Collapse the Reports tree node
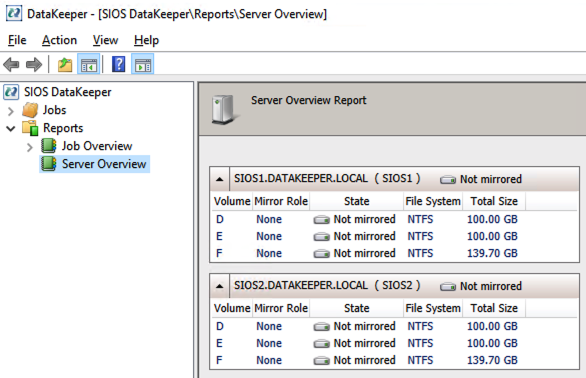Image resolution: width=586 pixels, height=378 pixels. (x=11, y=129)
